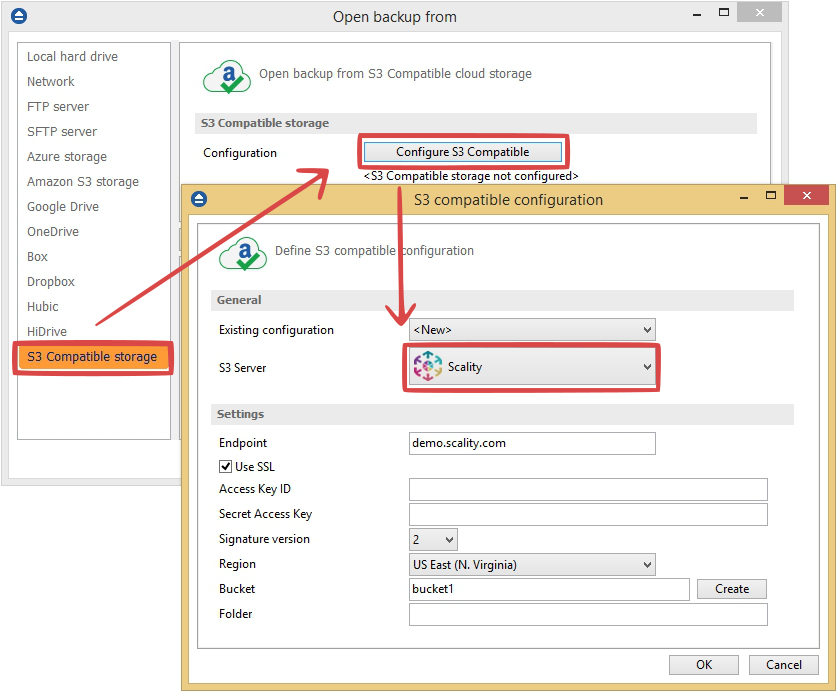Expand the Existing configuration dropdown
This screenshot has height=692, width=837.
pos(532,330)
